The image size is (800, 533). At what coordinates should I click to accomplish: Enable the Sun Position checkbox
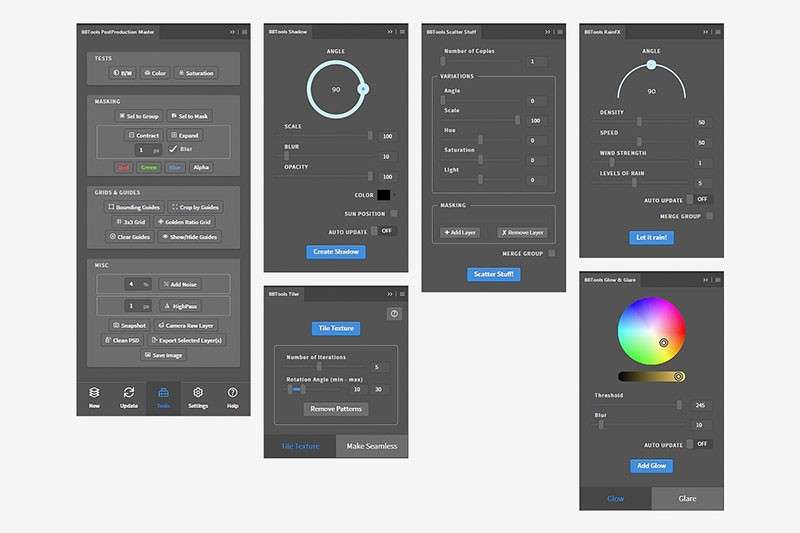click(x=394, y=213)
